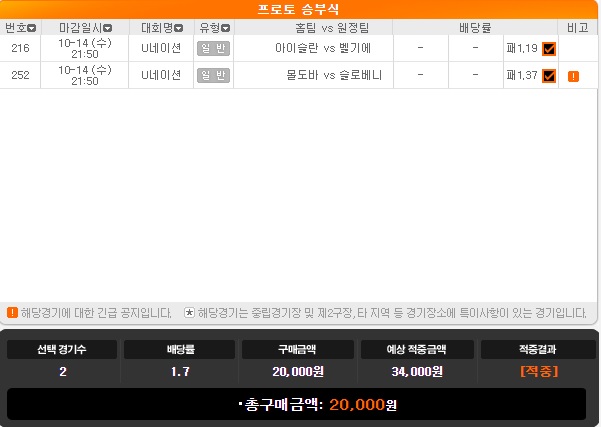The image size is (601, 427).
Task: Sort by 마감일시 column arrow
Action: pyautogui.click(x=108, y=28)
